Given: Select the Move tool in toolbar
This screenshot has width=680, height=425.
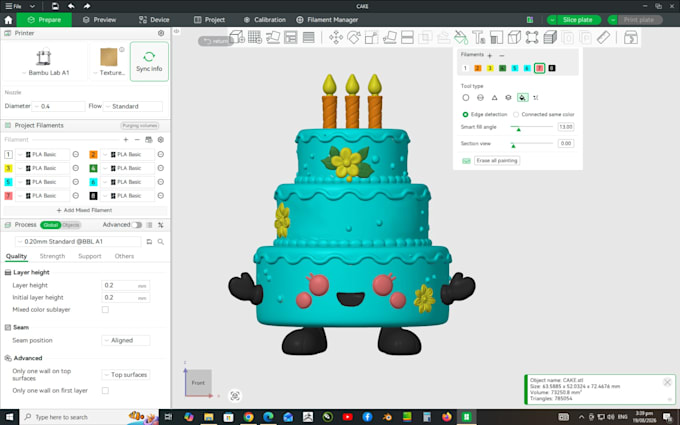Looking at the screenshot, I should point(336,37).
